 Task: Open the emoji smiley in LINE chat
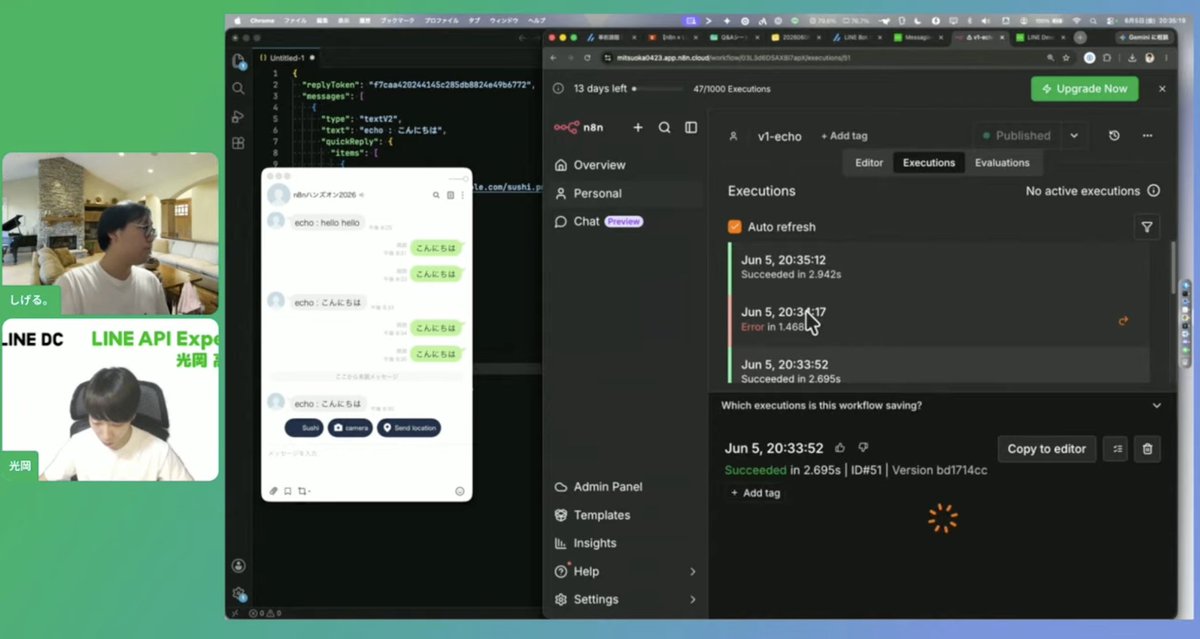(x=460, y=491)
